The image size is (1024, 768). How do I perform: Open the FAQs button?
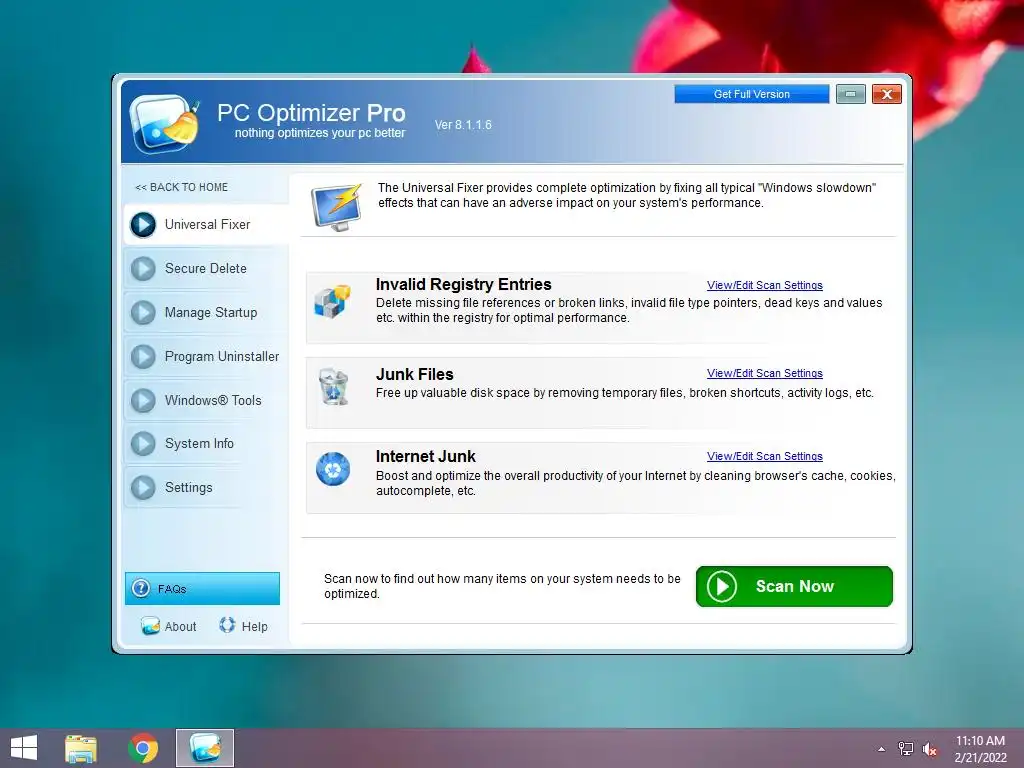point(202,588)
